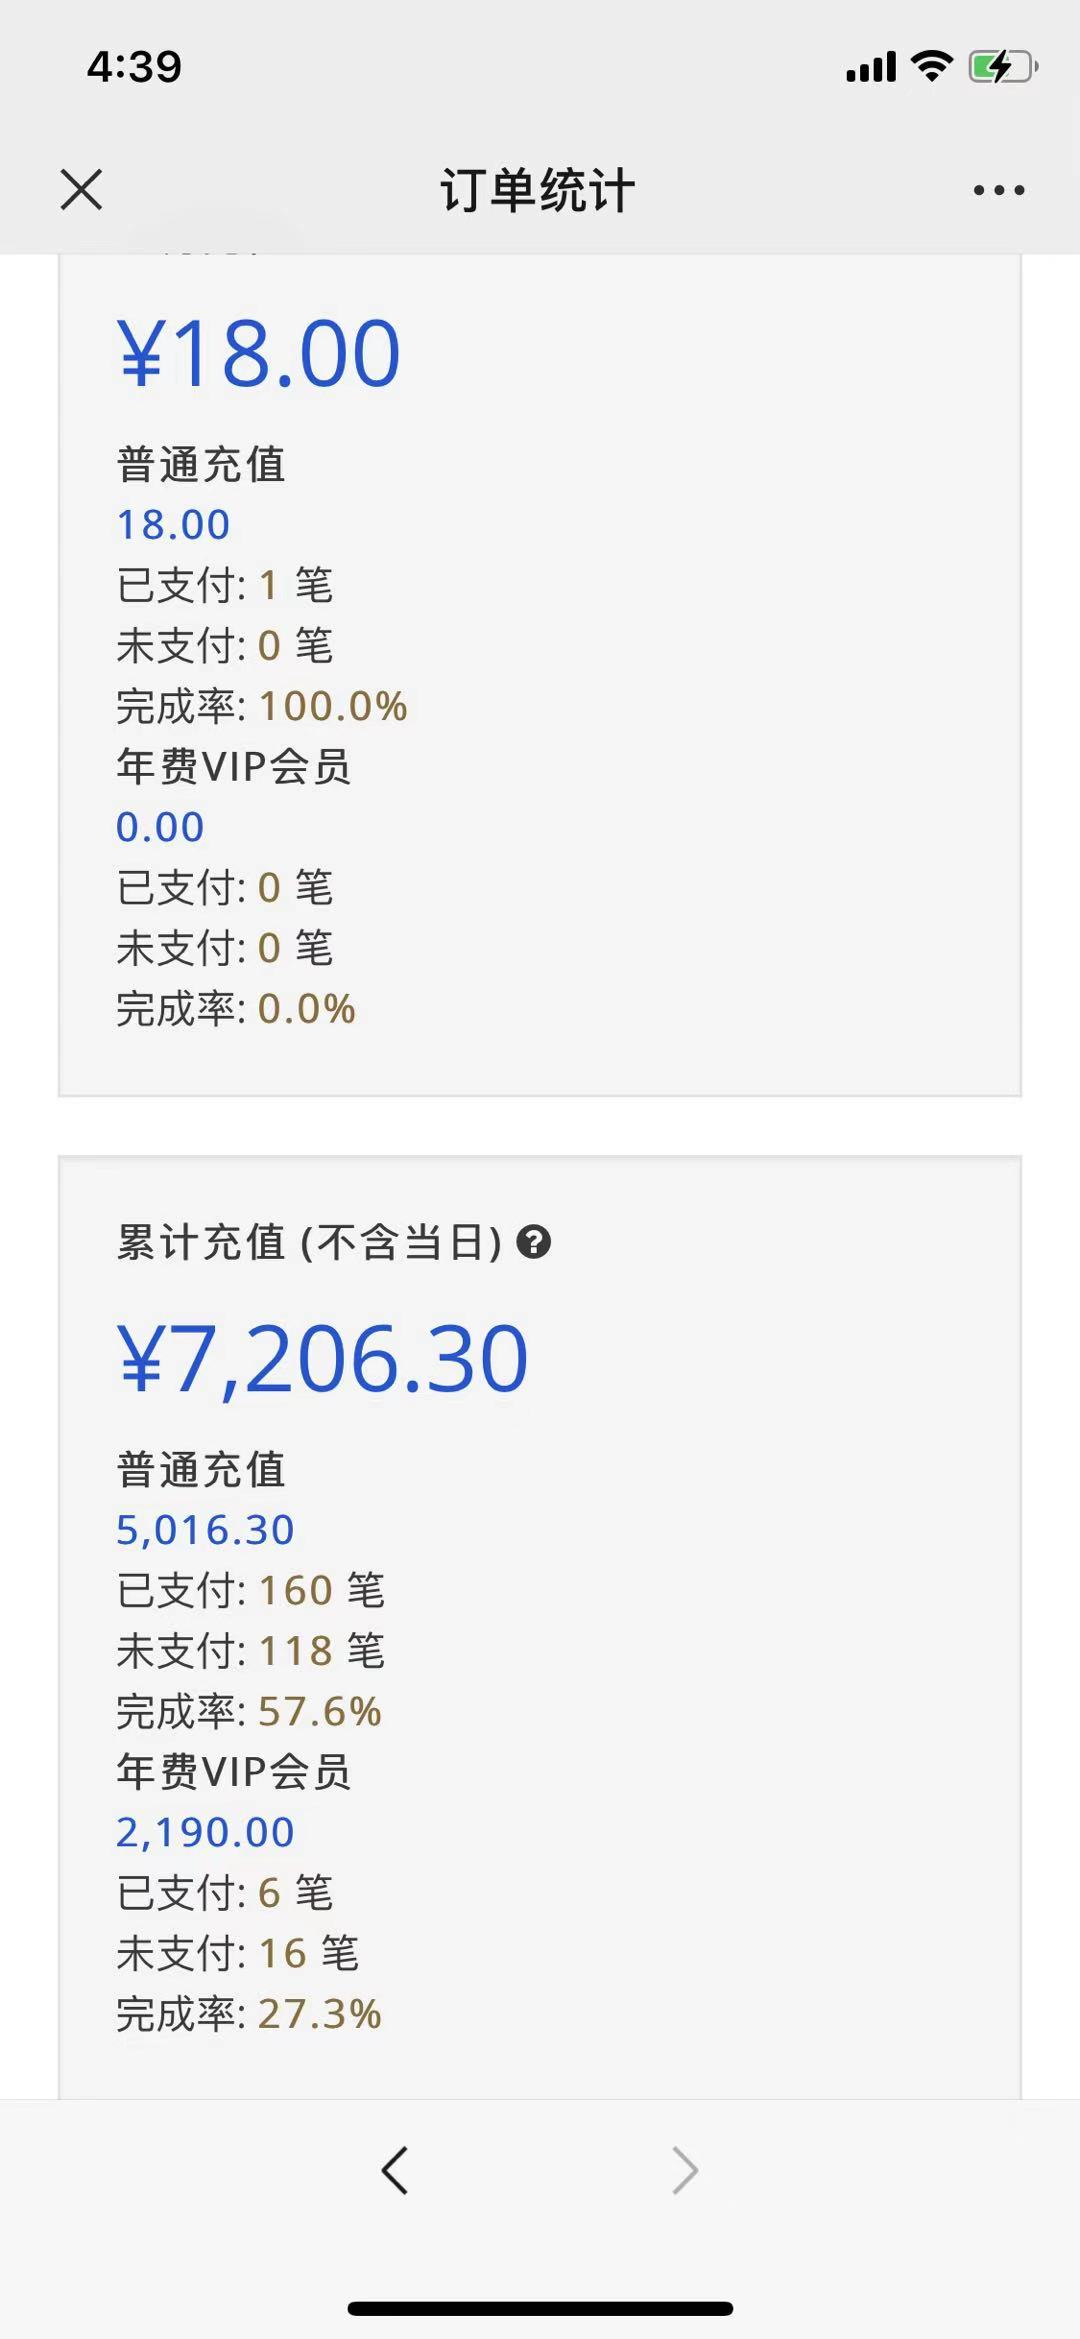Tap the 27.3% completion rate
Screen dimensions: 1080x2339
point(320,2014)
